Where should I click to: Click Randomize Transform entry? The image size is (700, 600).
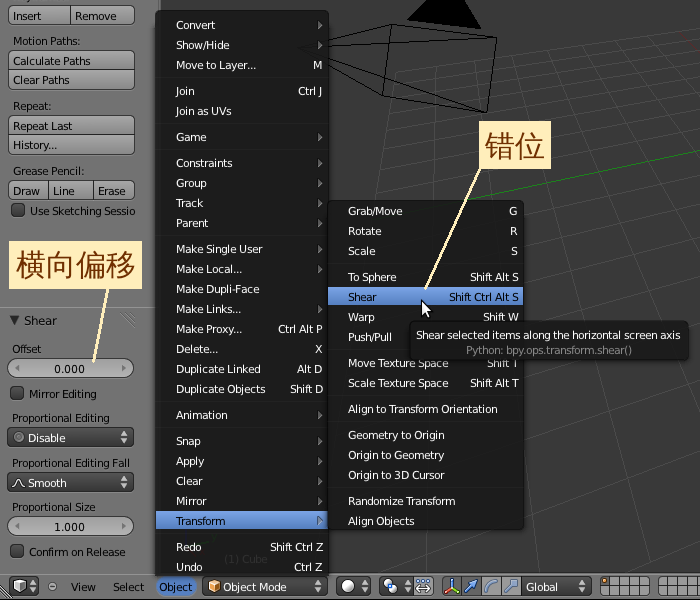425,501
